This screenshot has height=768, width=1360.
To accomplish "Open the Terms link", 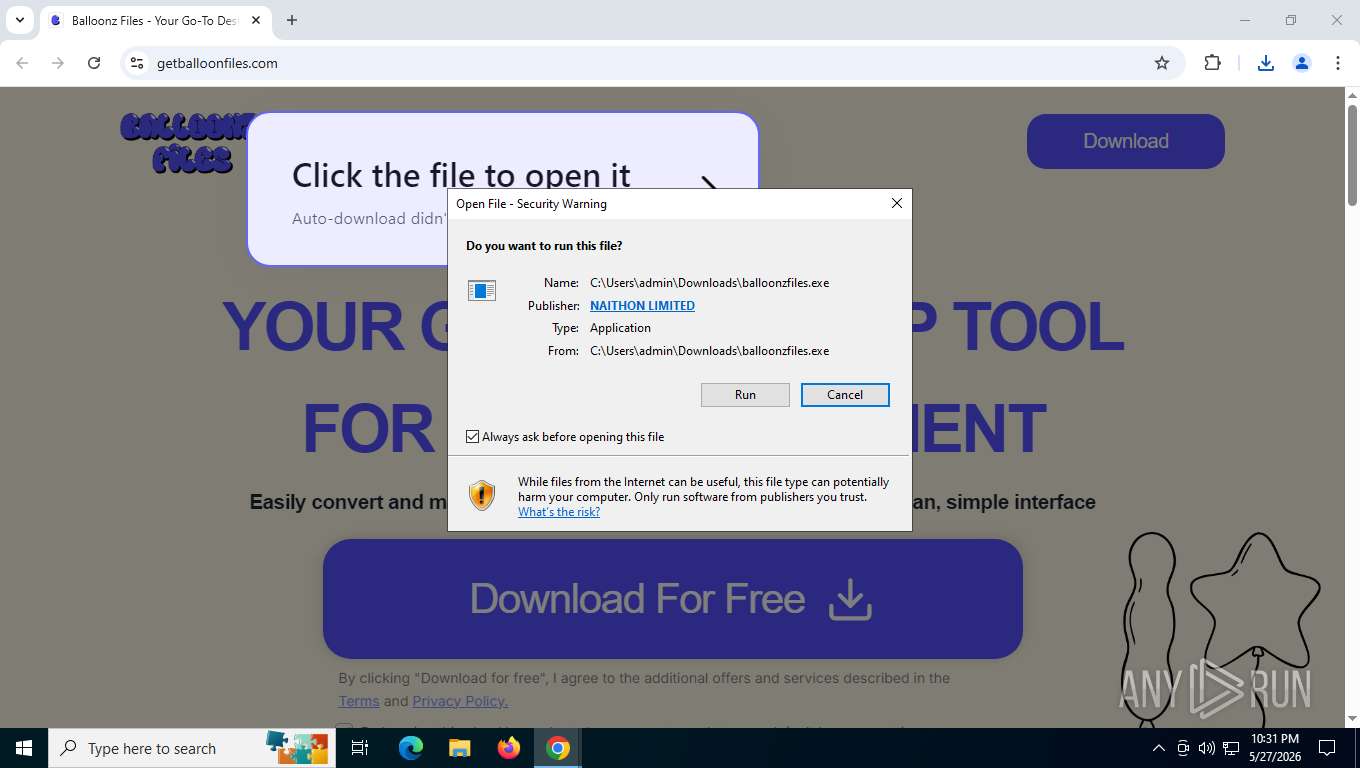I will (x=359, y=701).
